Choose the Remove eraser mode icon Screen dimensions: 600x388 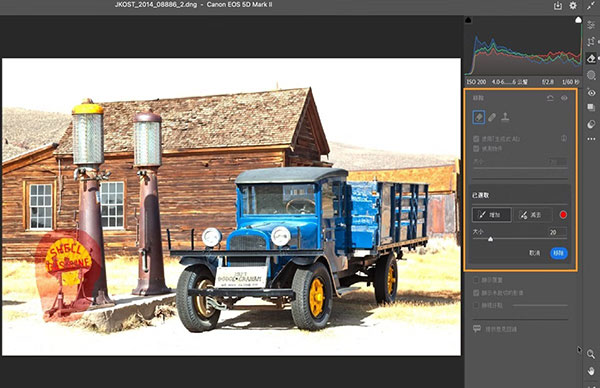tap(479, 117)
